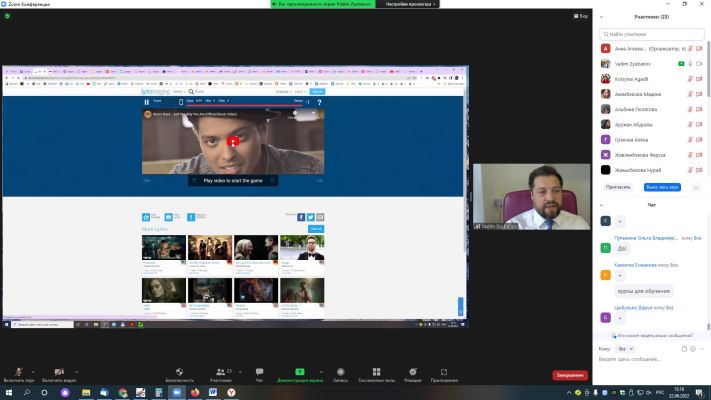Click the shared video's red progress bar
Screen dimensions: 711x400
244,105
